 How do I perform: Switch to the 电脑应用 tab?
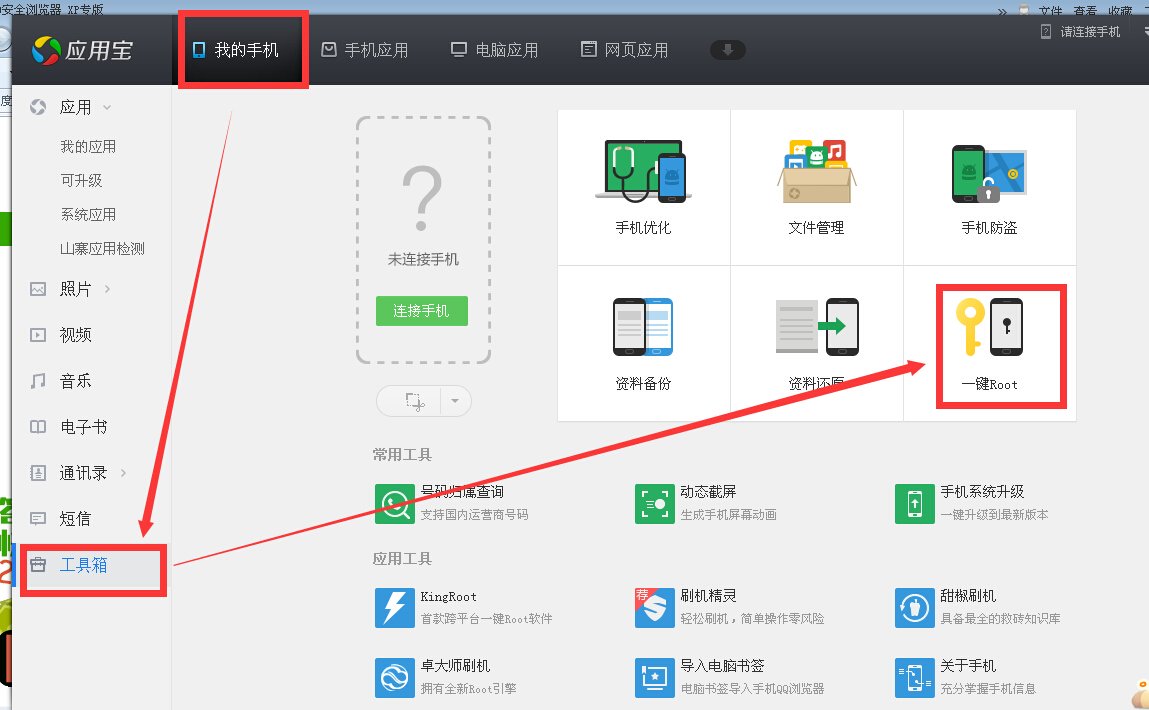click(x=494, y=50)
